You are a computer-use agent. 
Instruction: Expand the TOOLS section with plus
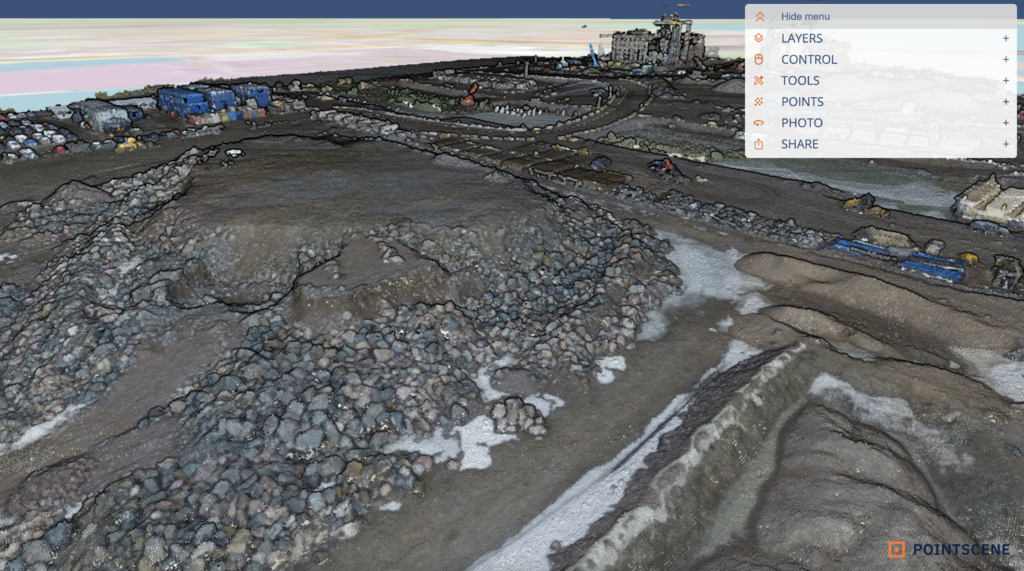pyautogui.click(x=1006, y=80)
